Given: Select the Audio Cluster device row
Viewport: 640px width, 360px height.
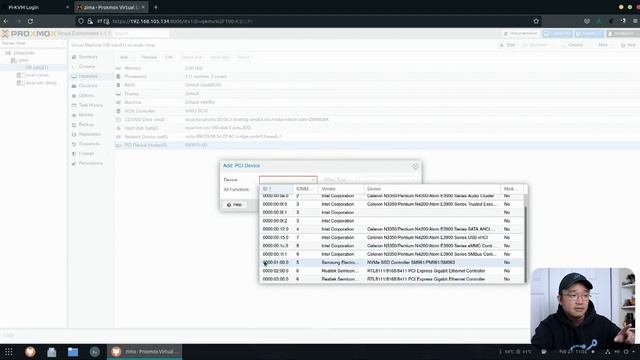Looking at the screenshot, I should [392, 196].
